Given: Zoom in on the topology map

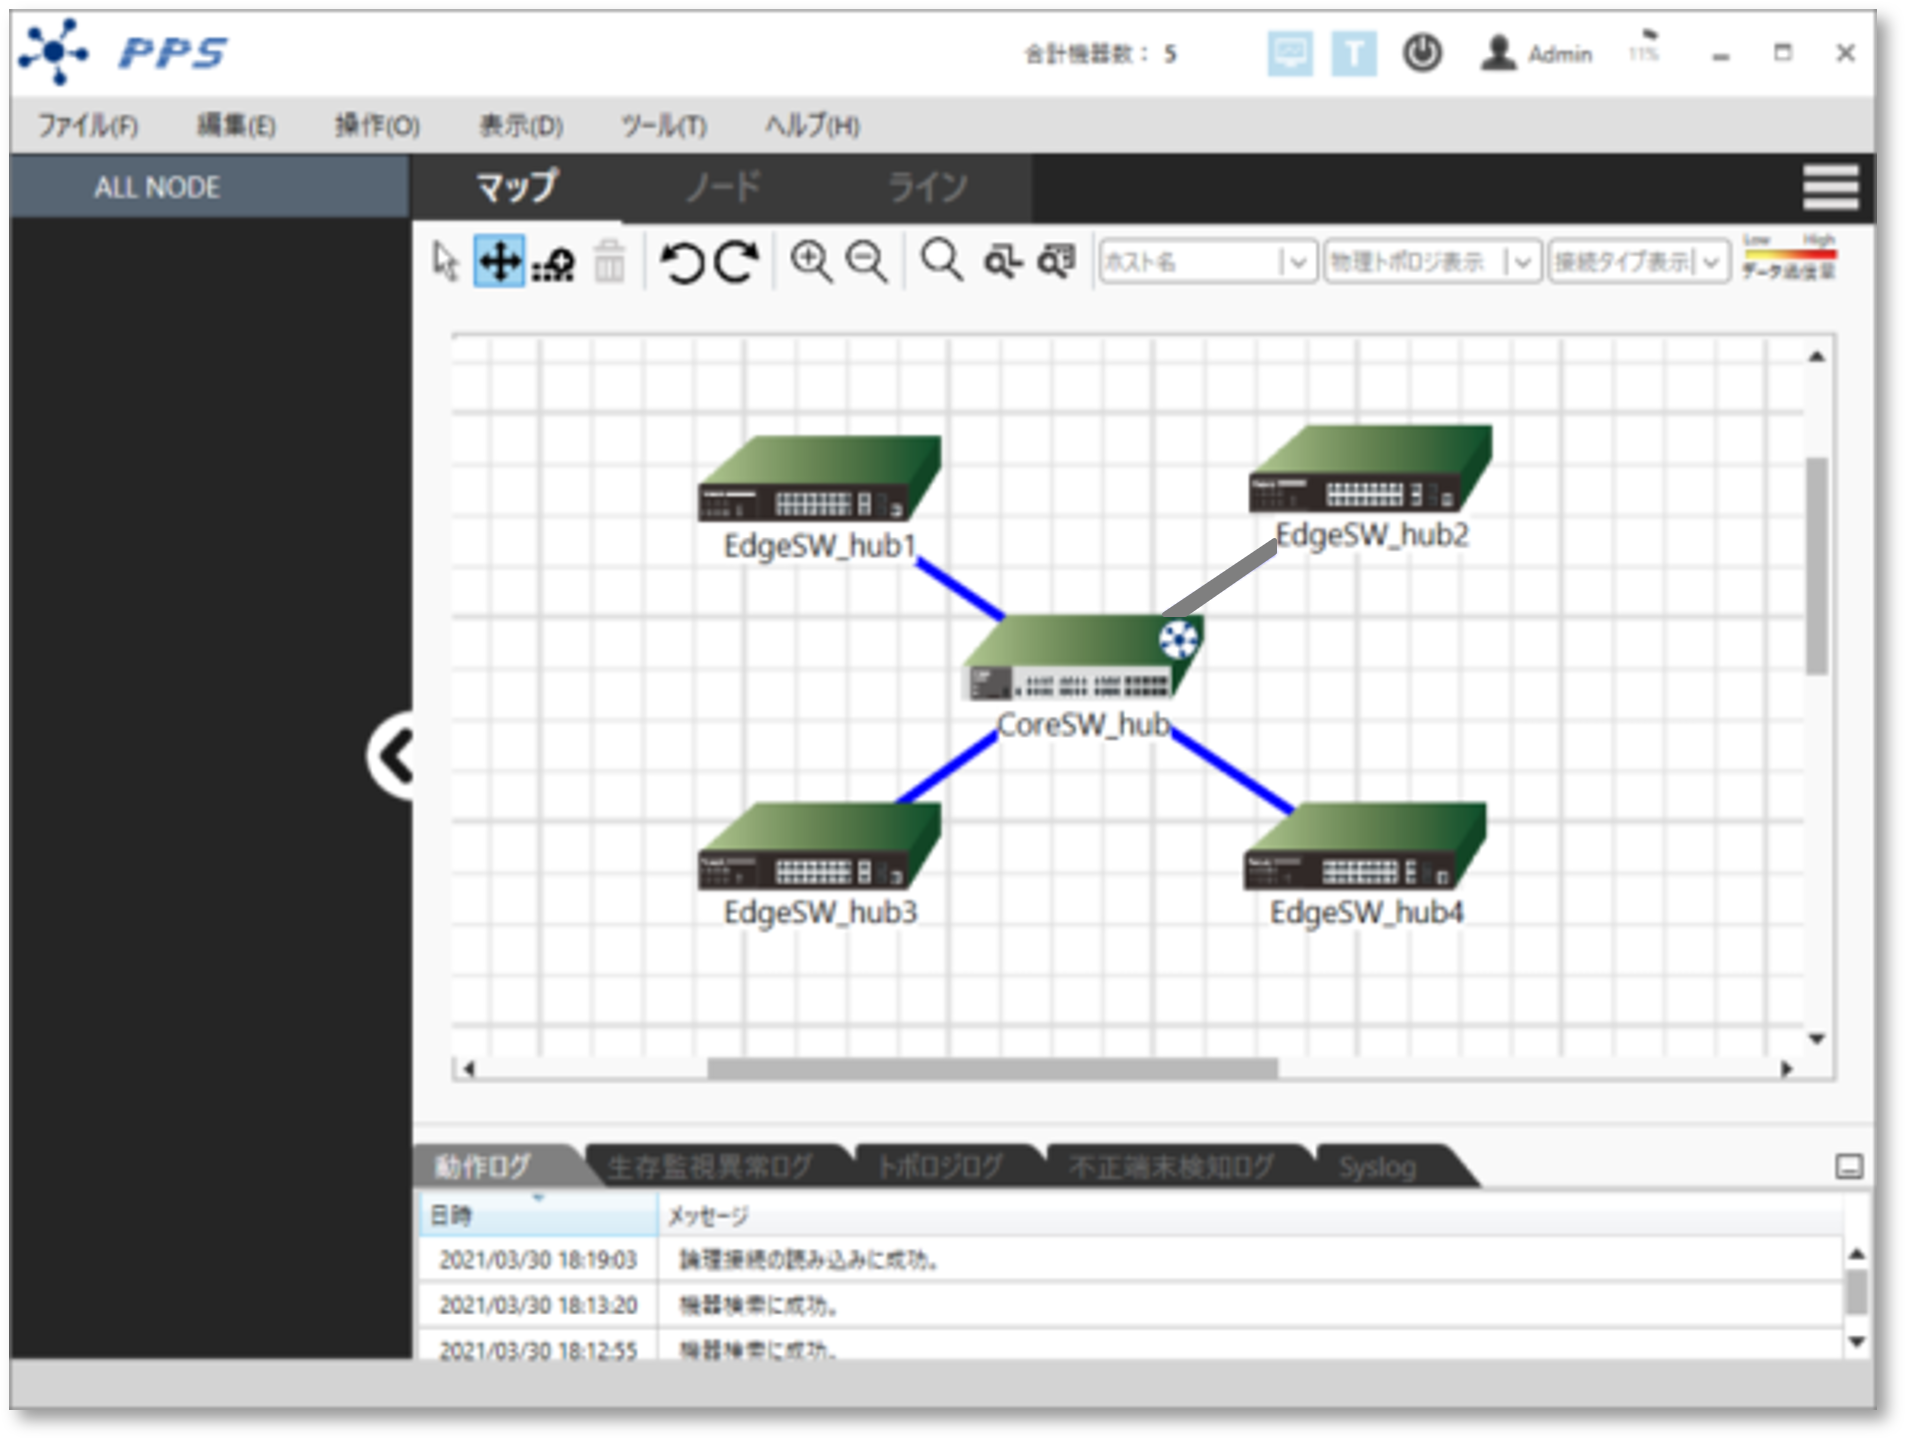Looking at the screenshot, I should 811,262.
